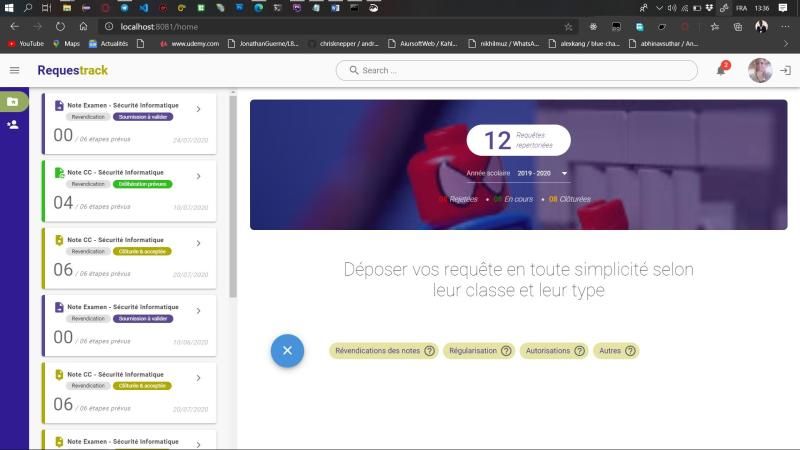Open the Actualités bookmark
800x450 pixels.
(109, 44)
